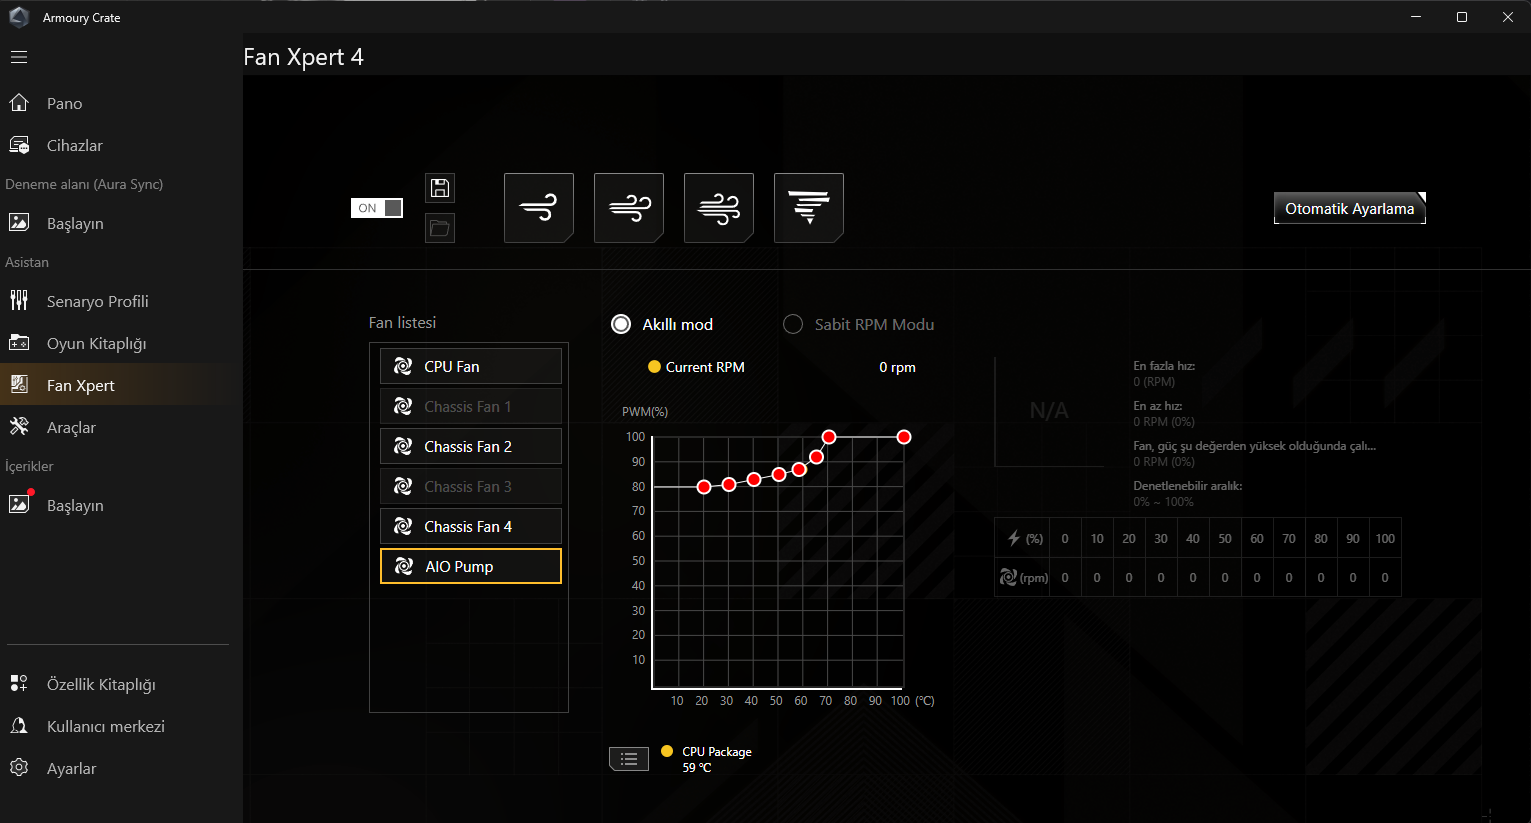Select AIO Pump in the fan list
This screenshot has width=1531, height=823.
(471, 566)
